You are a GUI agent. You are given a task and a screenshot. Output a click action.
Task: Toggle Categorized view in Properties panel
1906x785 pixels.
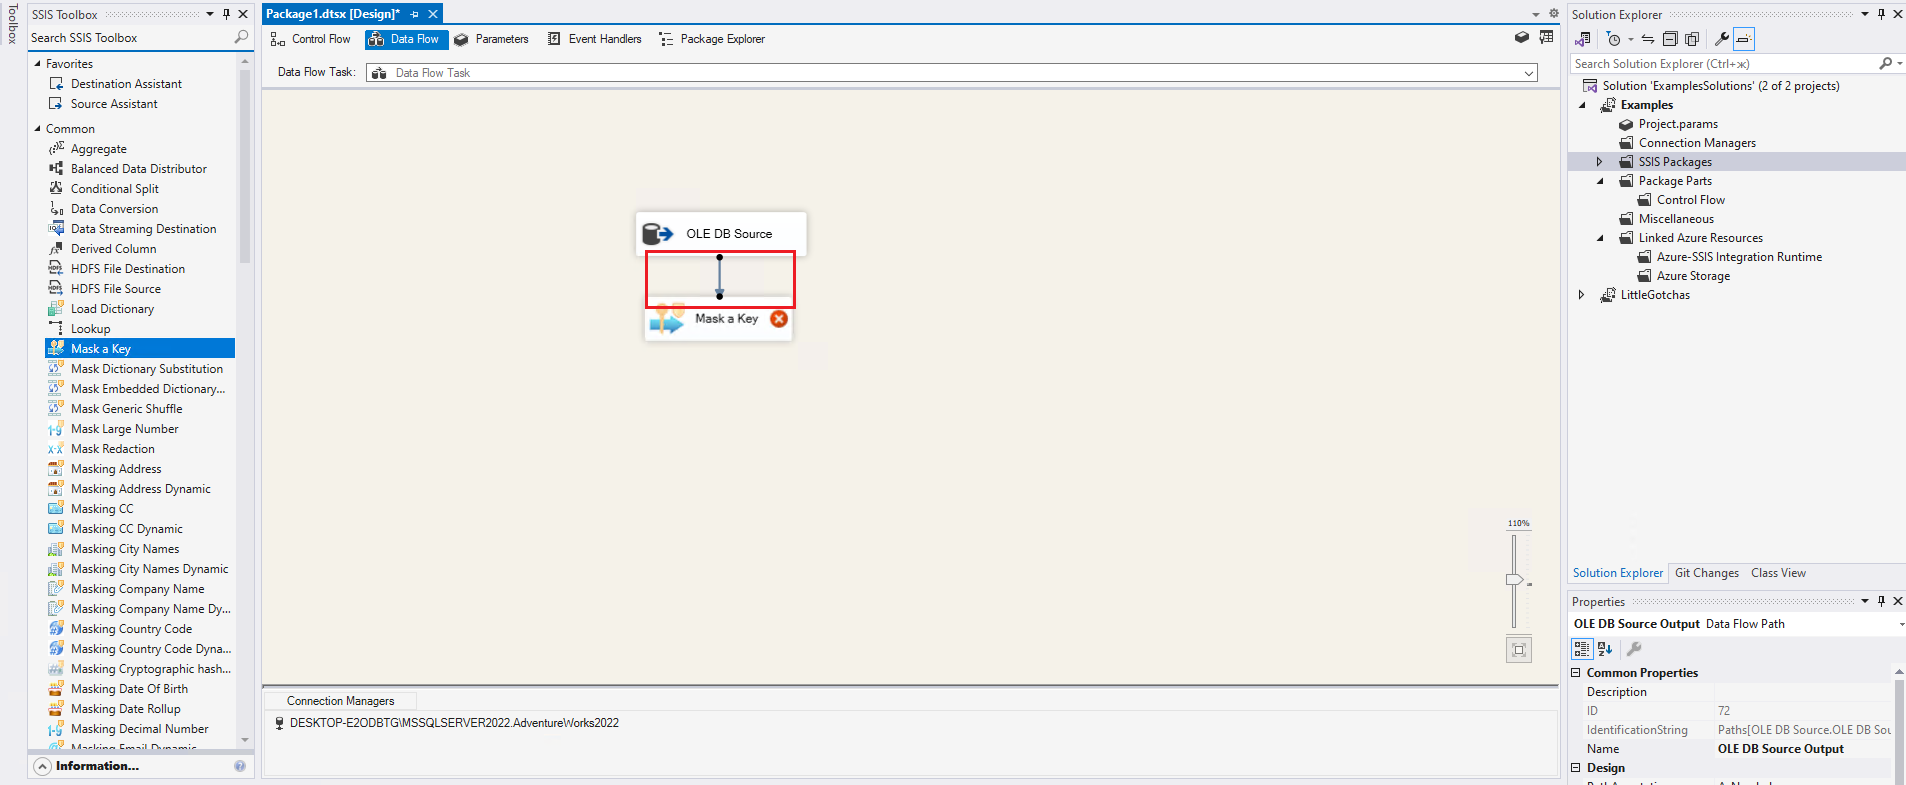pos(1582,649)
